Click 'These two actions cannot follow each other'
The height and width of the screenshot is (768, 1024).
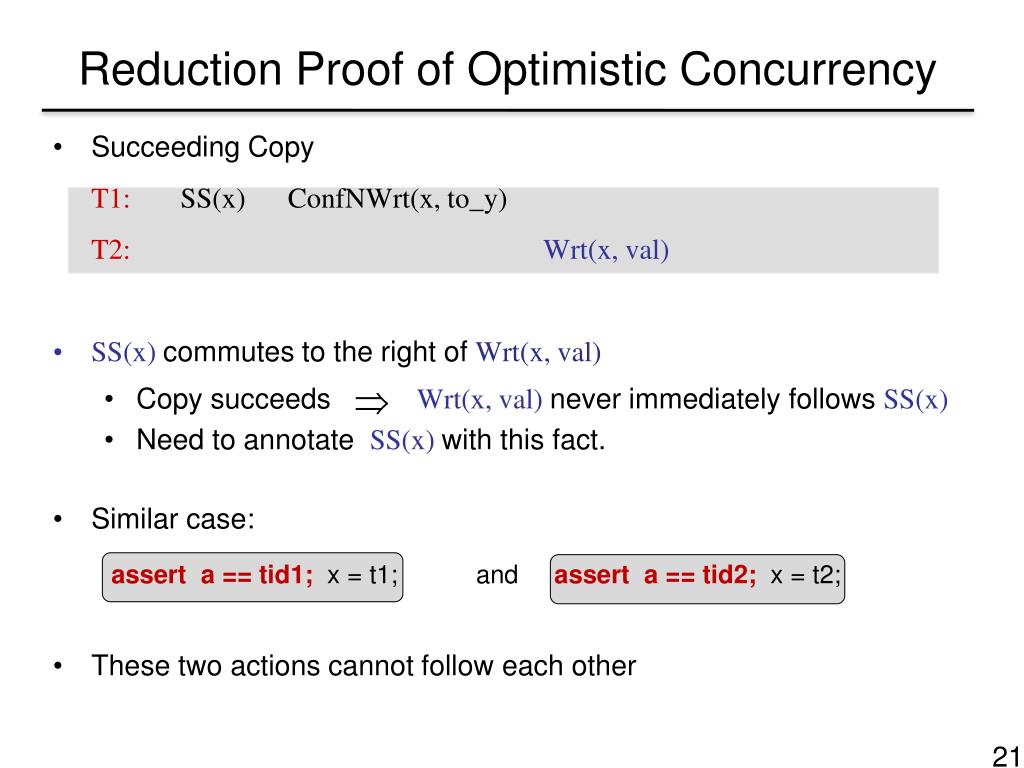click(364, 666)
